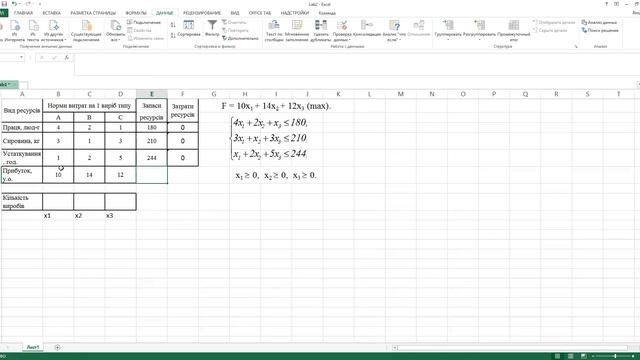Open the РЕЦЕНЗИРОВАНИЕ ribbon tab

coord(202,13)
